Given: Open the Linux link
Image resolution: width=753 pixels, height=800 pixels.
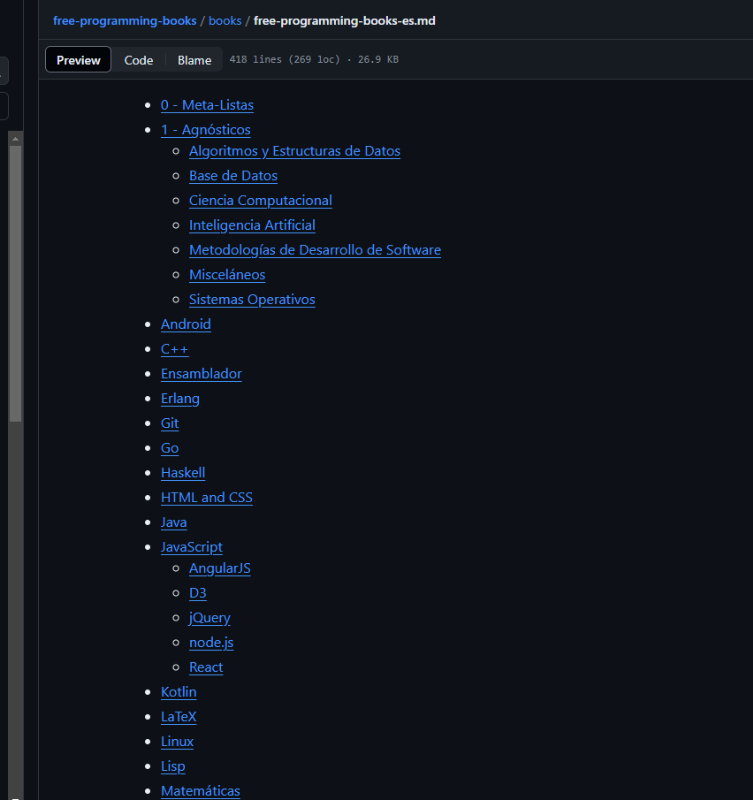Looking at the screenshot, I should [x=177, y=741].
